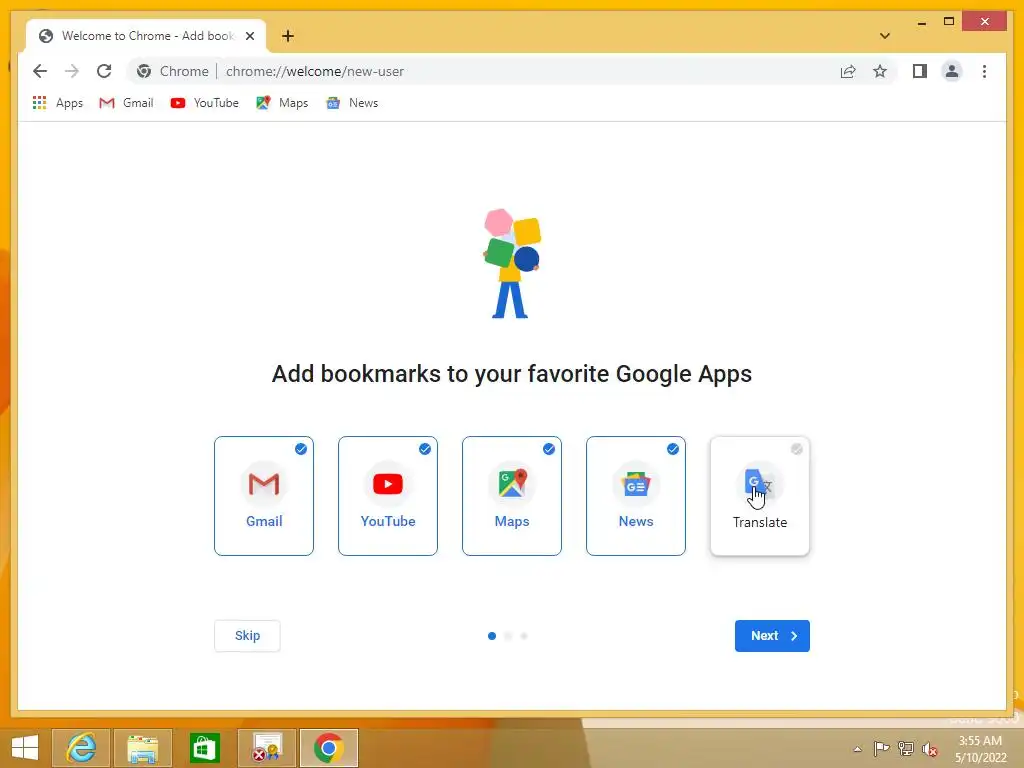Minimize the Chrome window
The height and width of the screenshot is (768, 1024).
coord(921,22)
